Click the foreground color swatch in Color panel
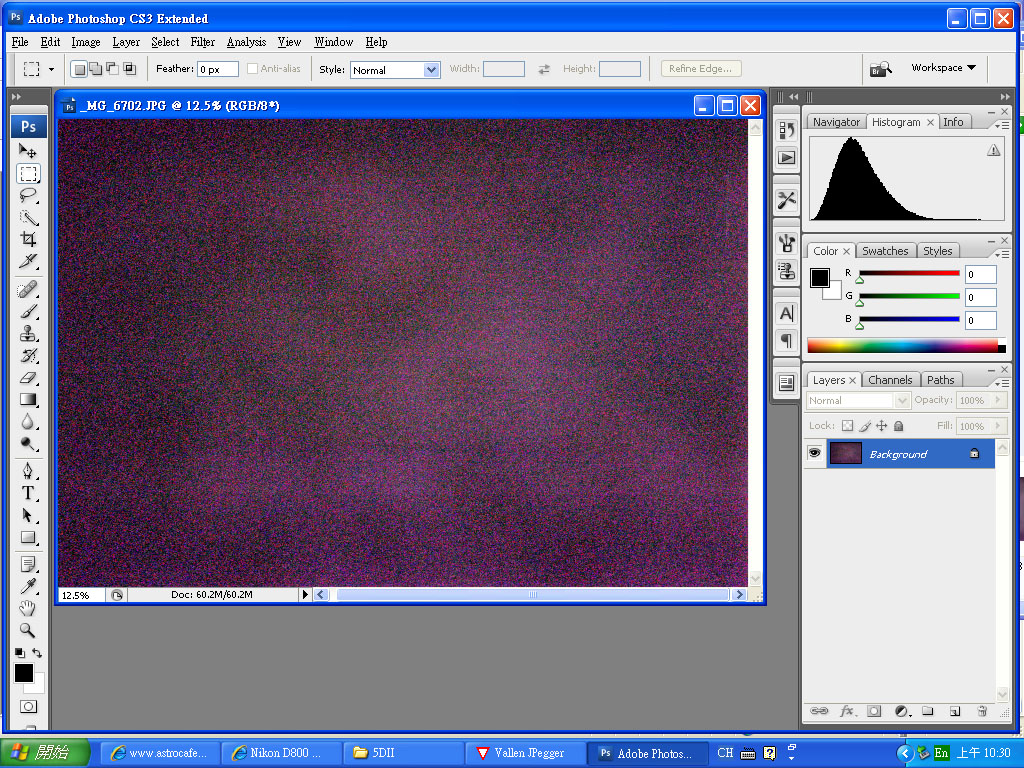Viewport: 1024px width, 768px height. click(x=820, y=277)
